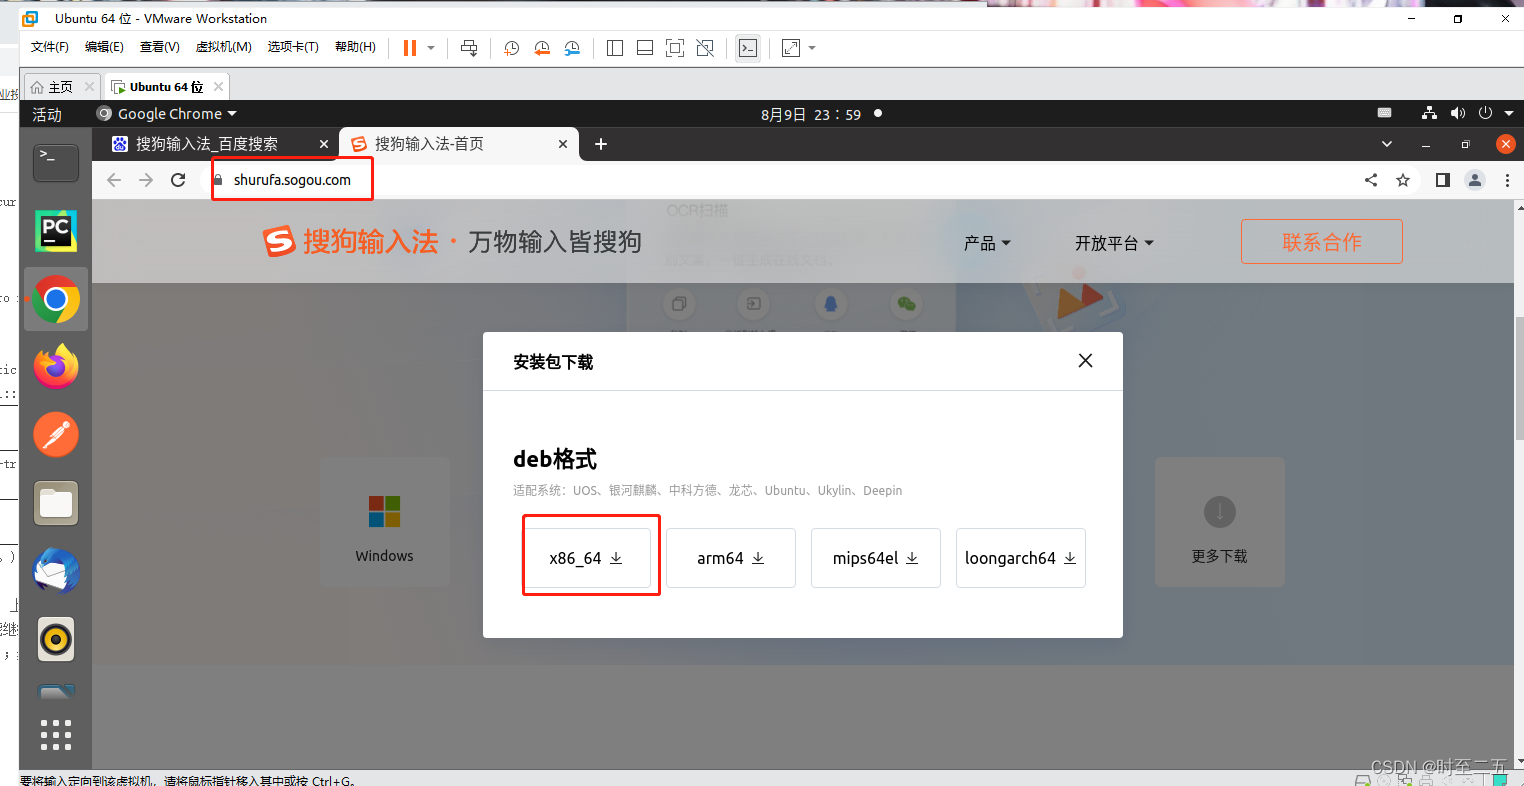Click the send Ctrl+Alt+Del toolbar icon
Image resolution: width=1524 pixels, height=786 pixels.
[469, 48]
